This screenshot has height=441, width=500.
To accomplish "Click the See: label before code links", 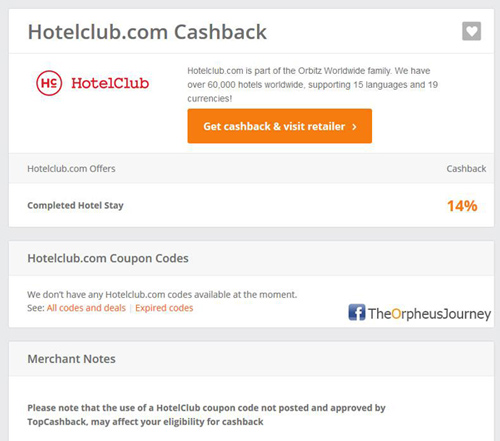I will point(36,308).
